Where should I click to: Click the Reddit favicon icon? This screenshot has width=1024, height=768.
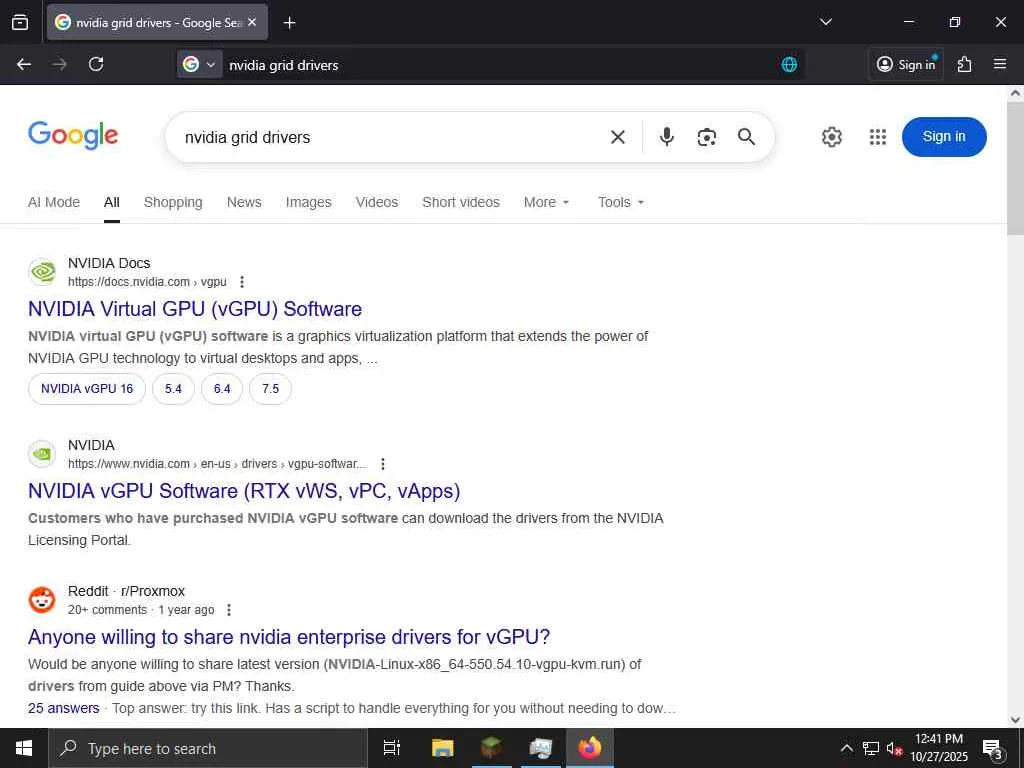click(x=42, y=600)
